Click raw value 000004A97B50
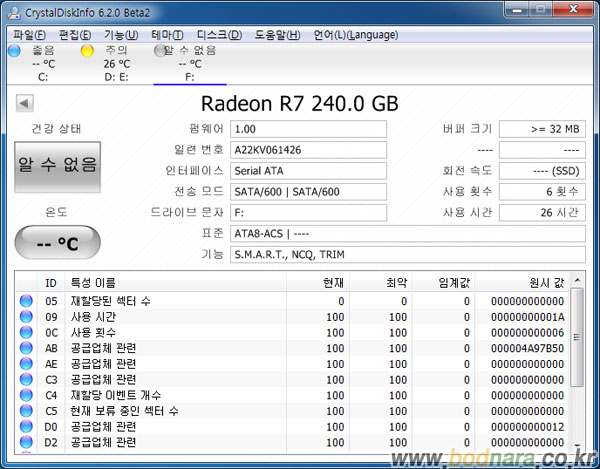The height and width of the screenshot is (469, 600). pyautogui.click(x=527, y=348)
